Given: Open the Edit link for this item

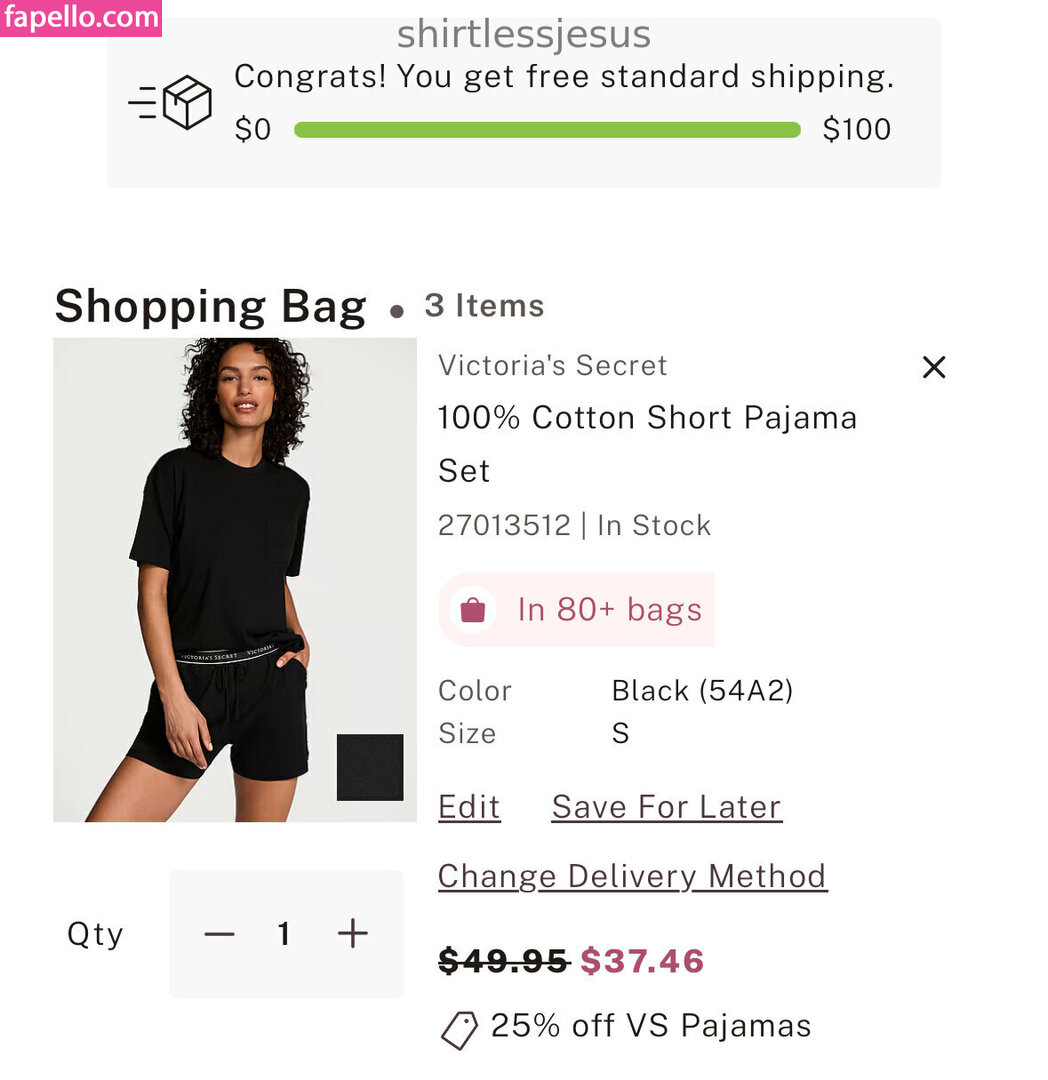Looking at the screenshot, I should point(469,807).
